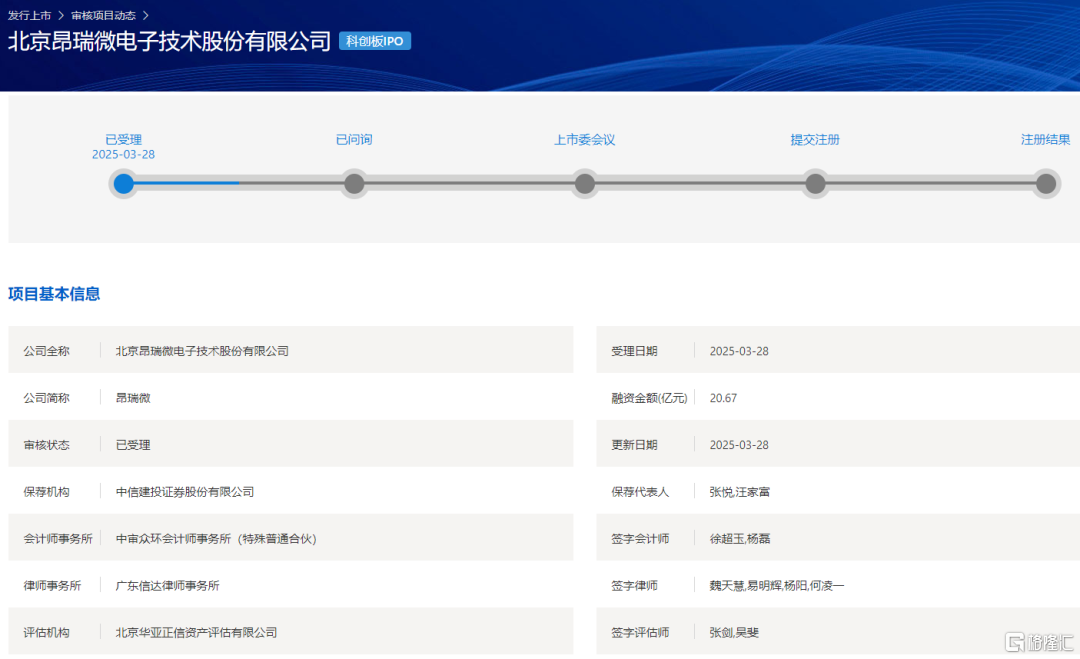Click the 更新日期 field label
Screen dimensions: 1080x659
(x=634, y=445)
